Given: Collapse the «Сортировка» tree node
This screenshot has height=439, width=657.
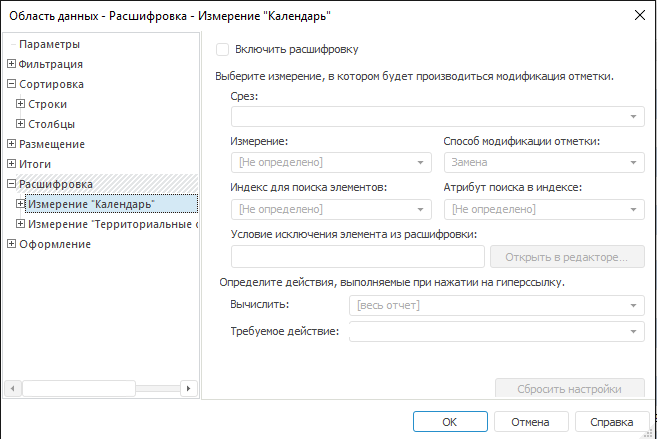Looking at the screenshot, I should (x=11, y=84).
